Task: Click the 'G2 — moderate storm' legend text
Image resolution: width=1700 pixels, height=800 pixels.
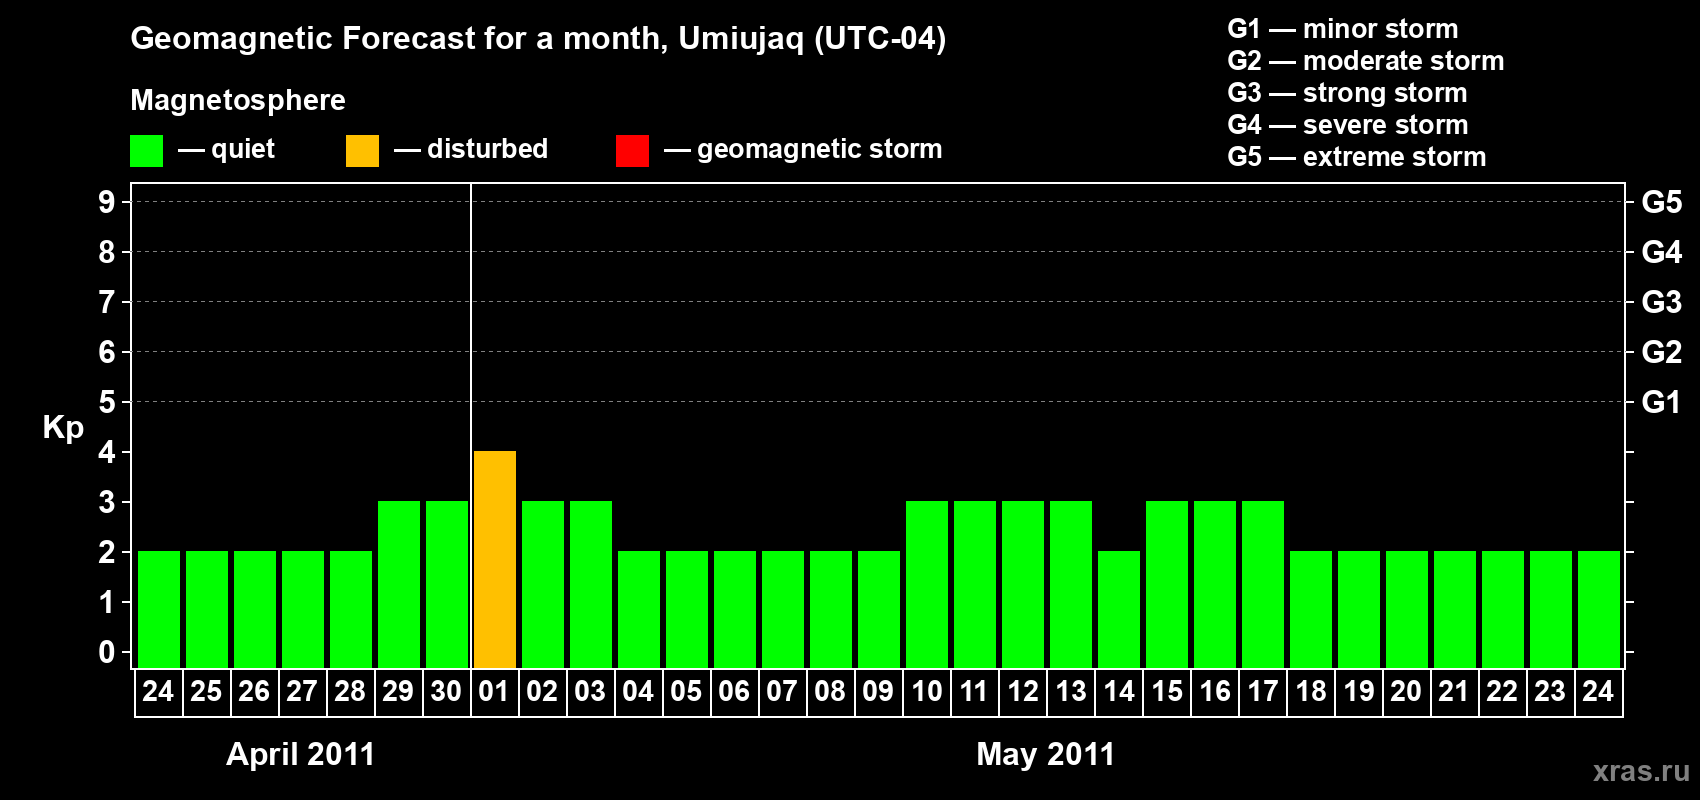Action: [x=1365, y=61]
